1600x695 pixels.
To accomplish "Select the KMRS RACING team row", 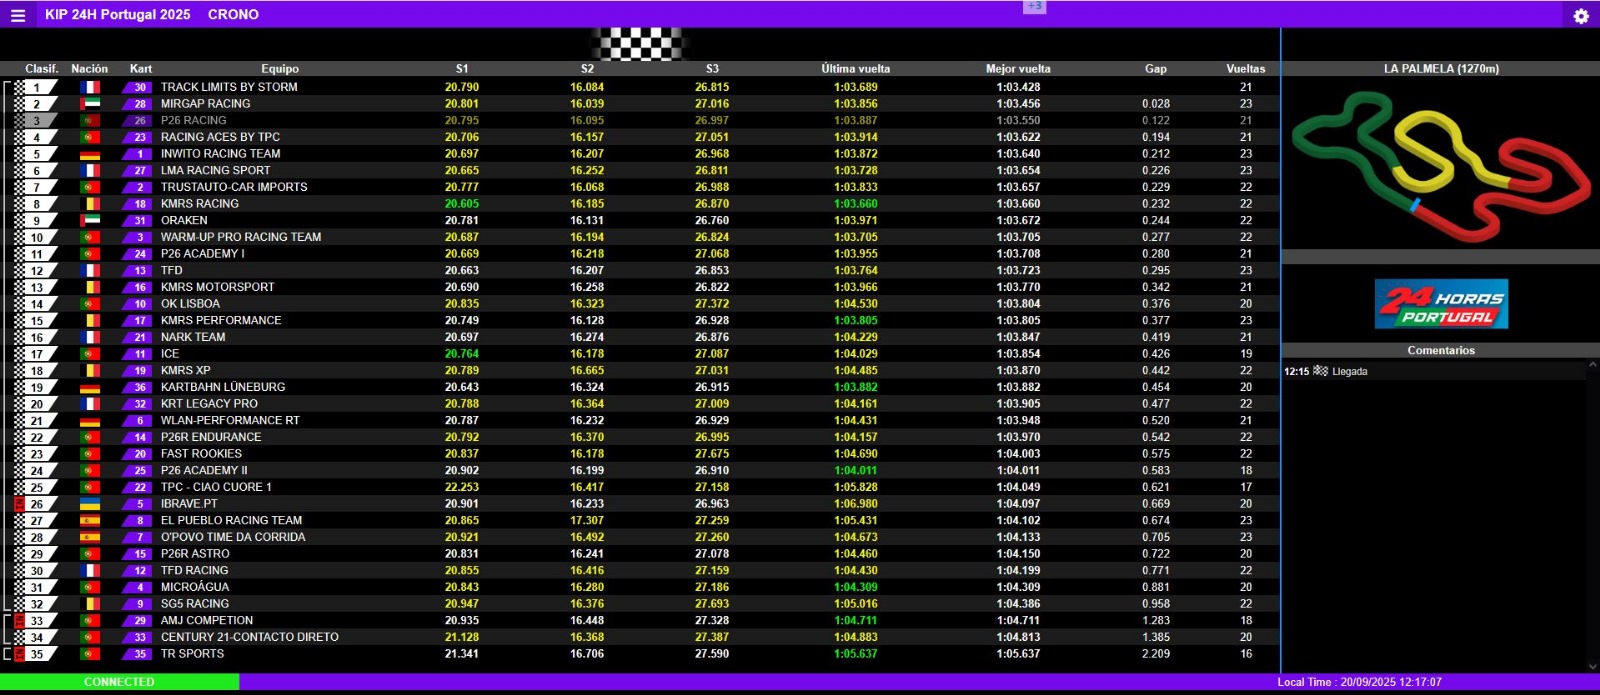I will (x=200, y=204).
